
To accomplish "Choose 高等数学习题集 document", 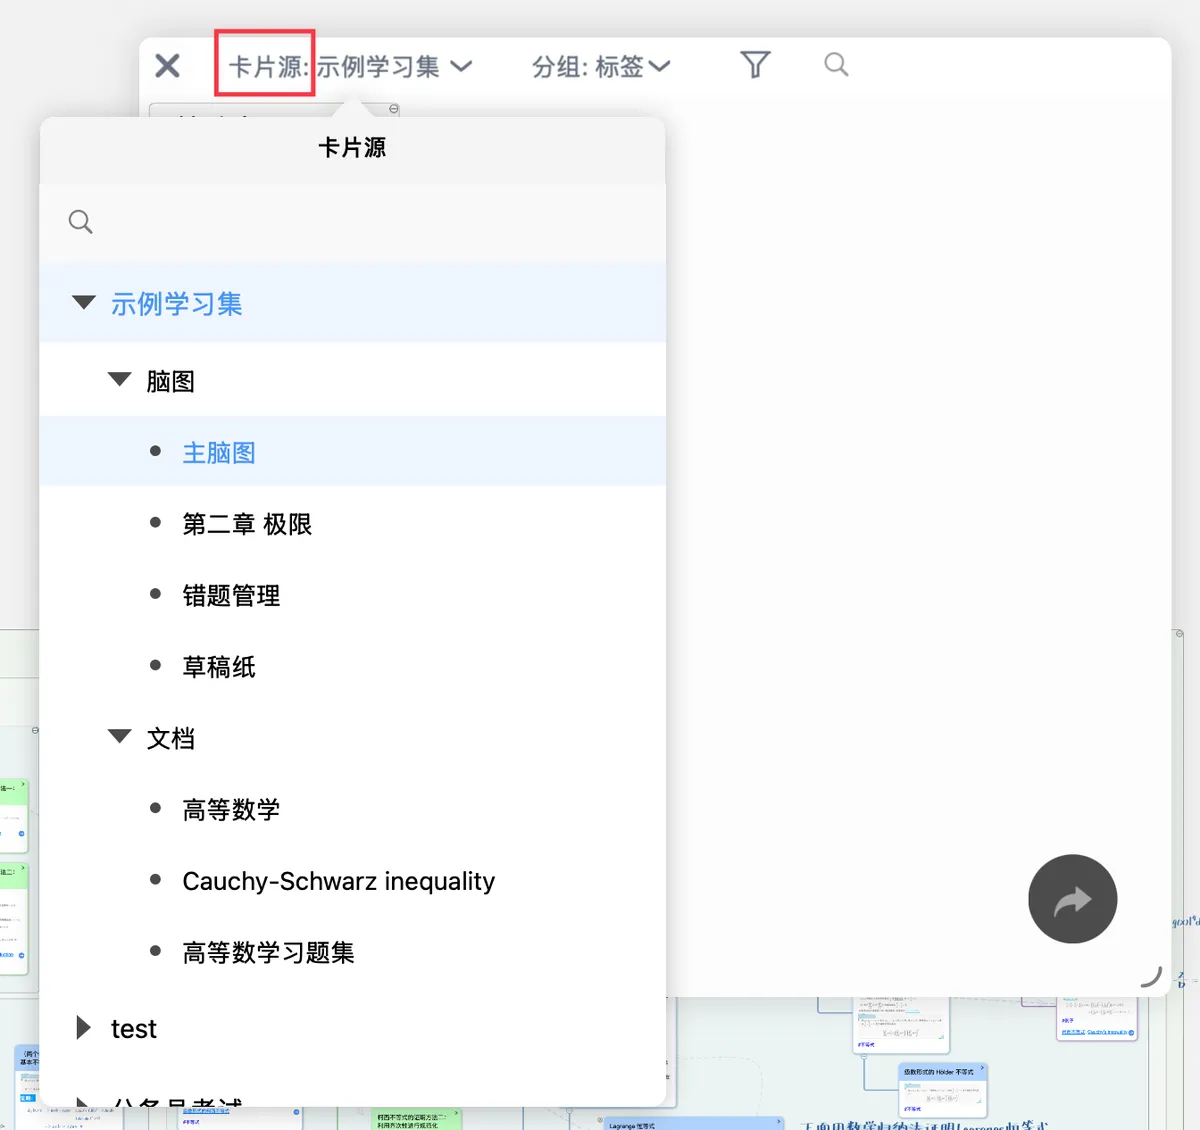I will pyautogui.click(x=353, y=952).
